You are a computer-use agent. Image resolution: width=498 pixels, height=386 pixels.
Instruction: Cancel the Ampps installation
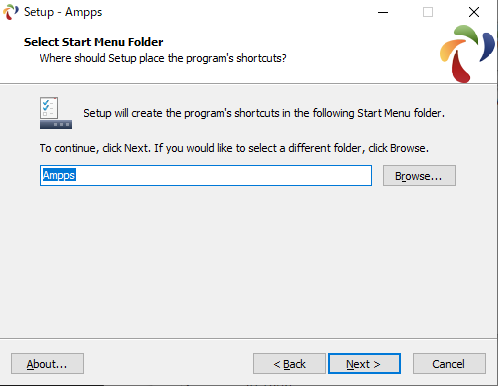[449, 364]
